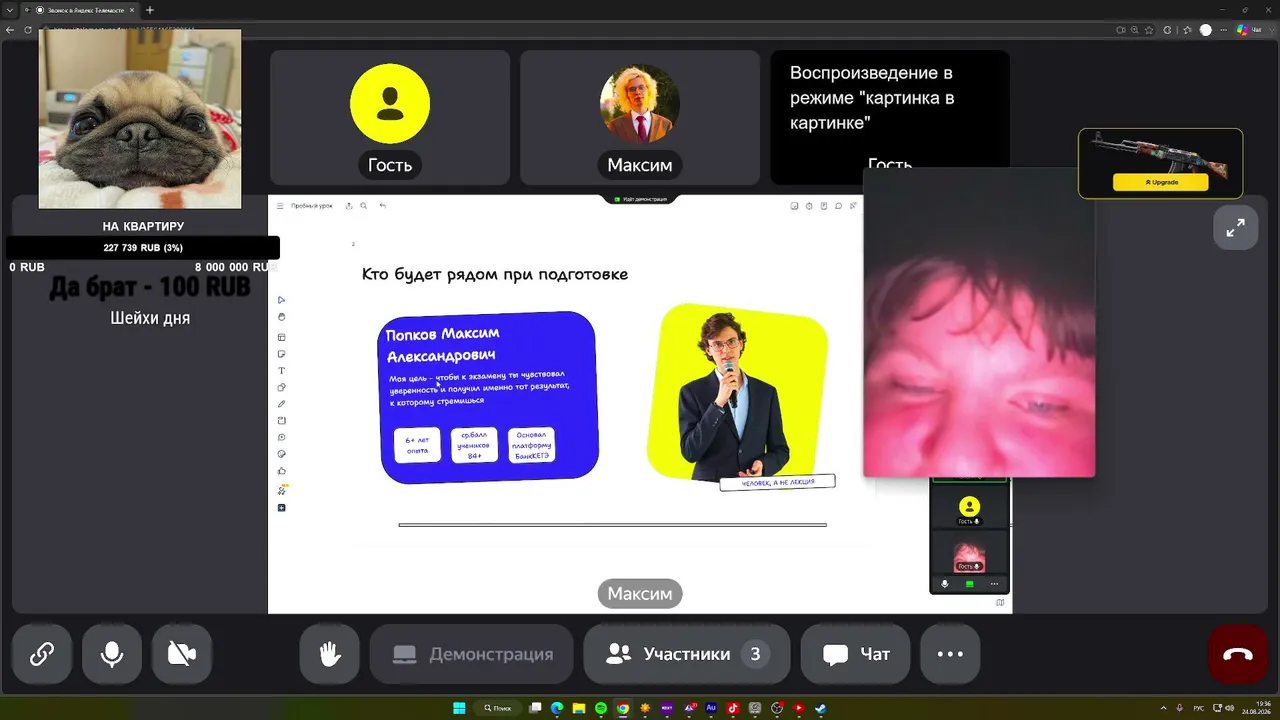Click the small mic icon in the nested call panel
The width and height of the screenshot is (1280, 720).
[945, 584]
